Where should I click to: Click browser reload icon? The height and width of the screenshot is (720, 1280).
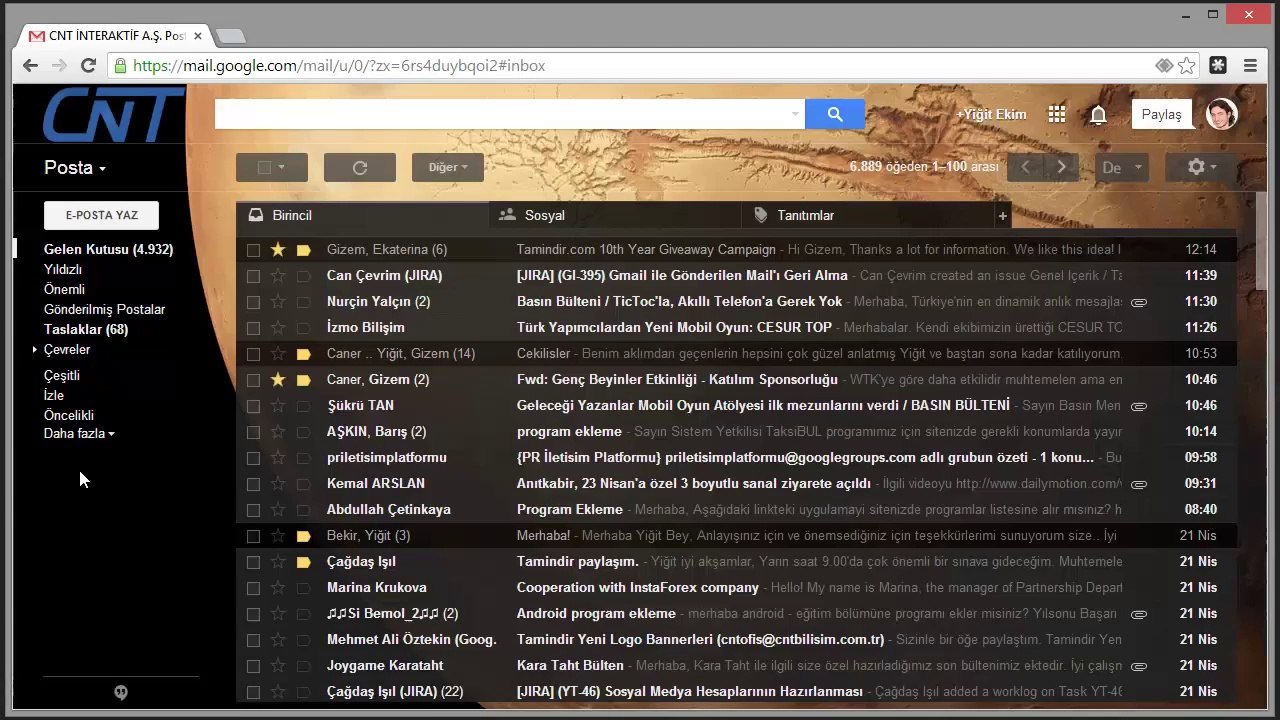[88, 65]
